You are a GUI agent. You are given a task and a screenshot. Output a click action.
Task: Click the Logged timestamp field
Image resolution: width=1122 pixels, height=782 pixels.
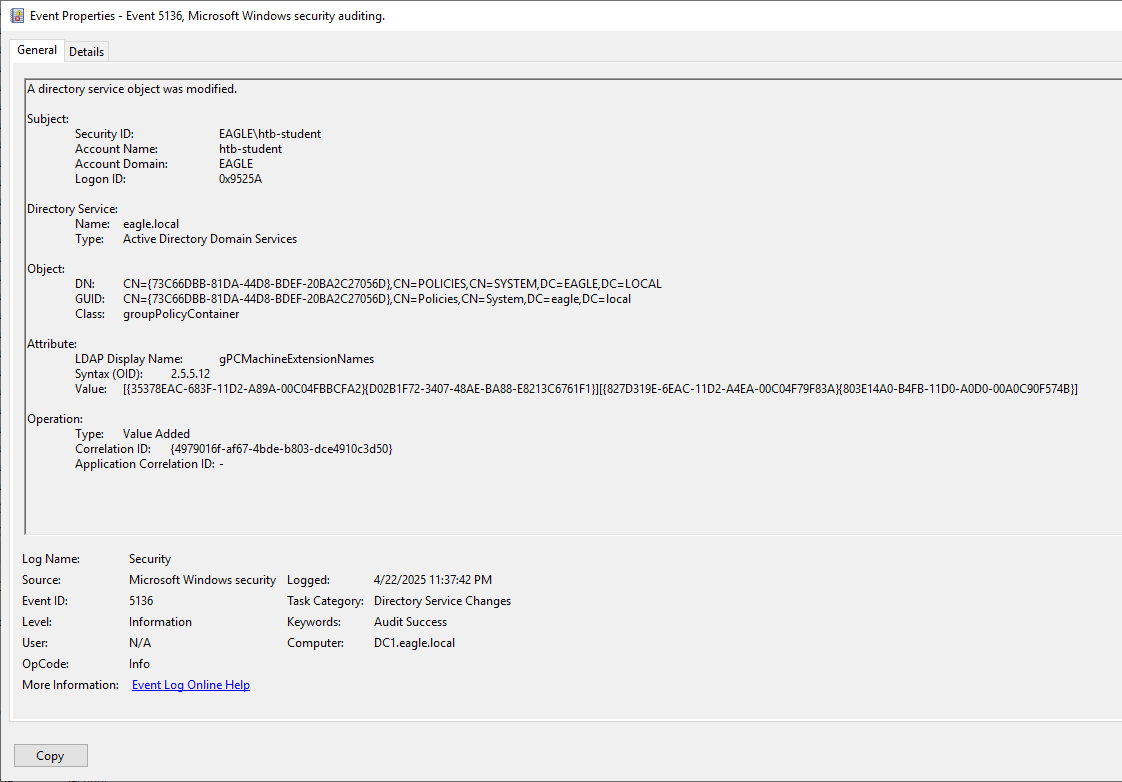tap(432, 580)
